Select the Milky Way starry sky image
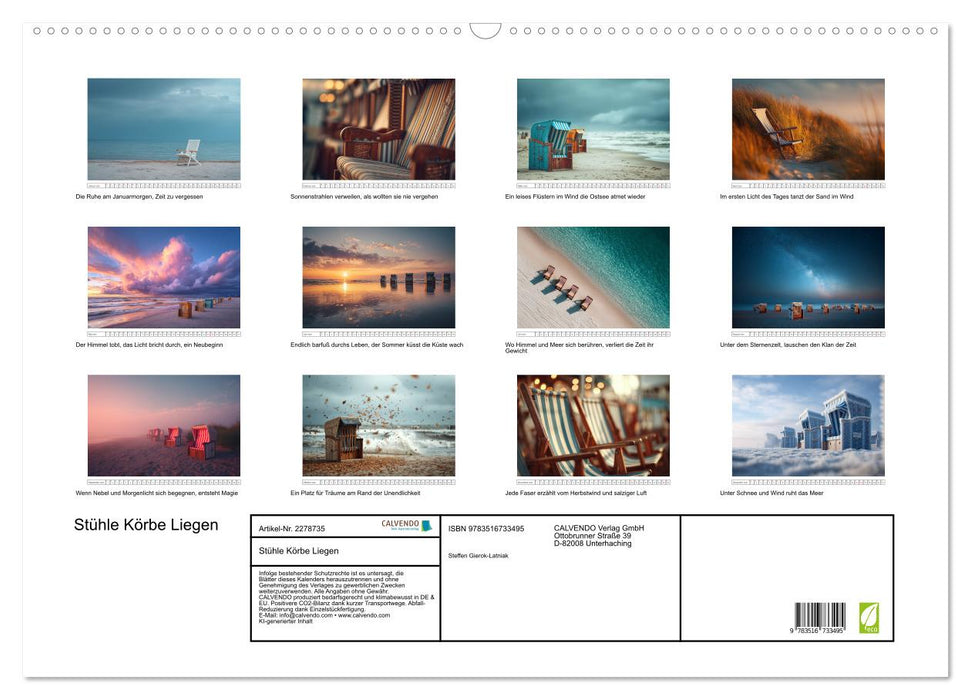971x700 pixels. [x=808, y=277]
